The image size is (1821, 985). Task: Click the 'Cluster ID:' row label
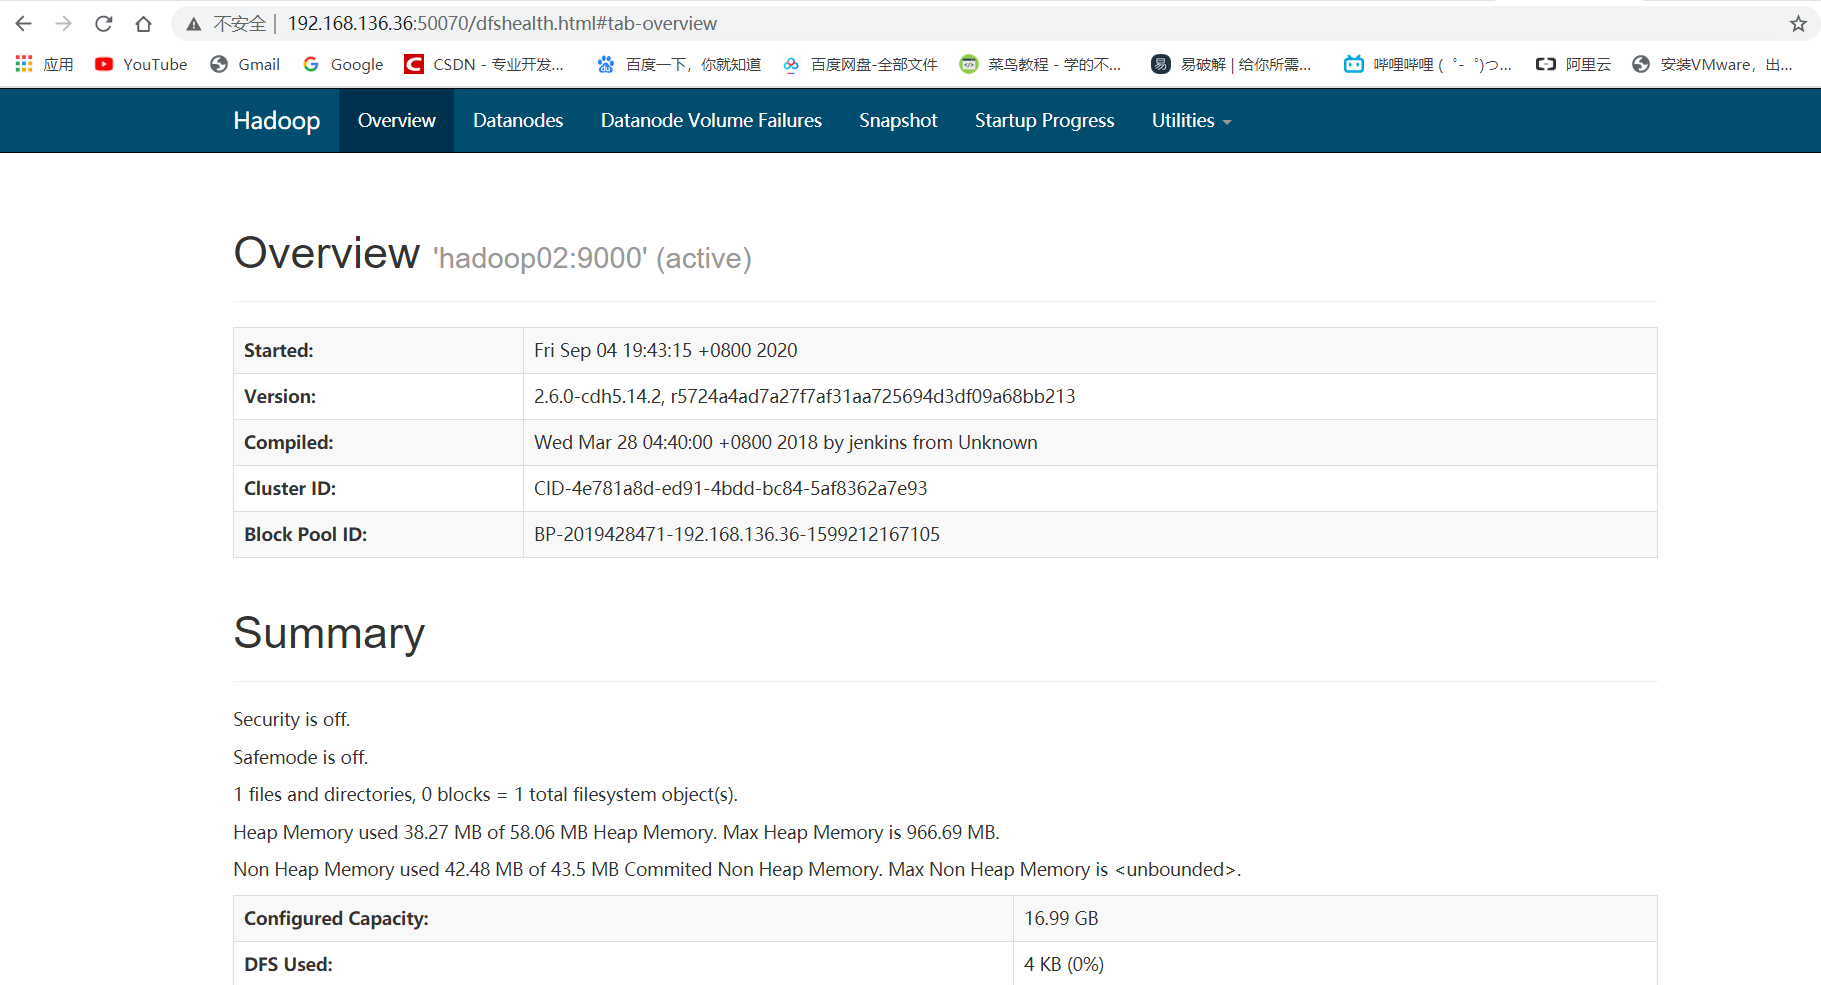(290, 488)
